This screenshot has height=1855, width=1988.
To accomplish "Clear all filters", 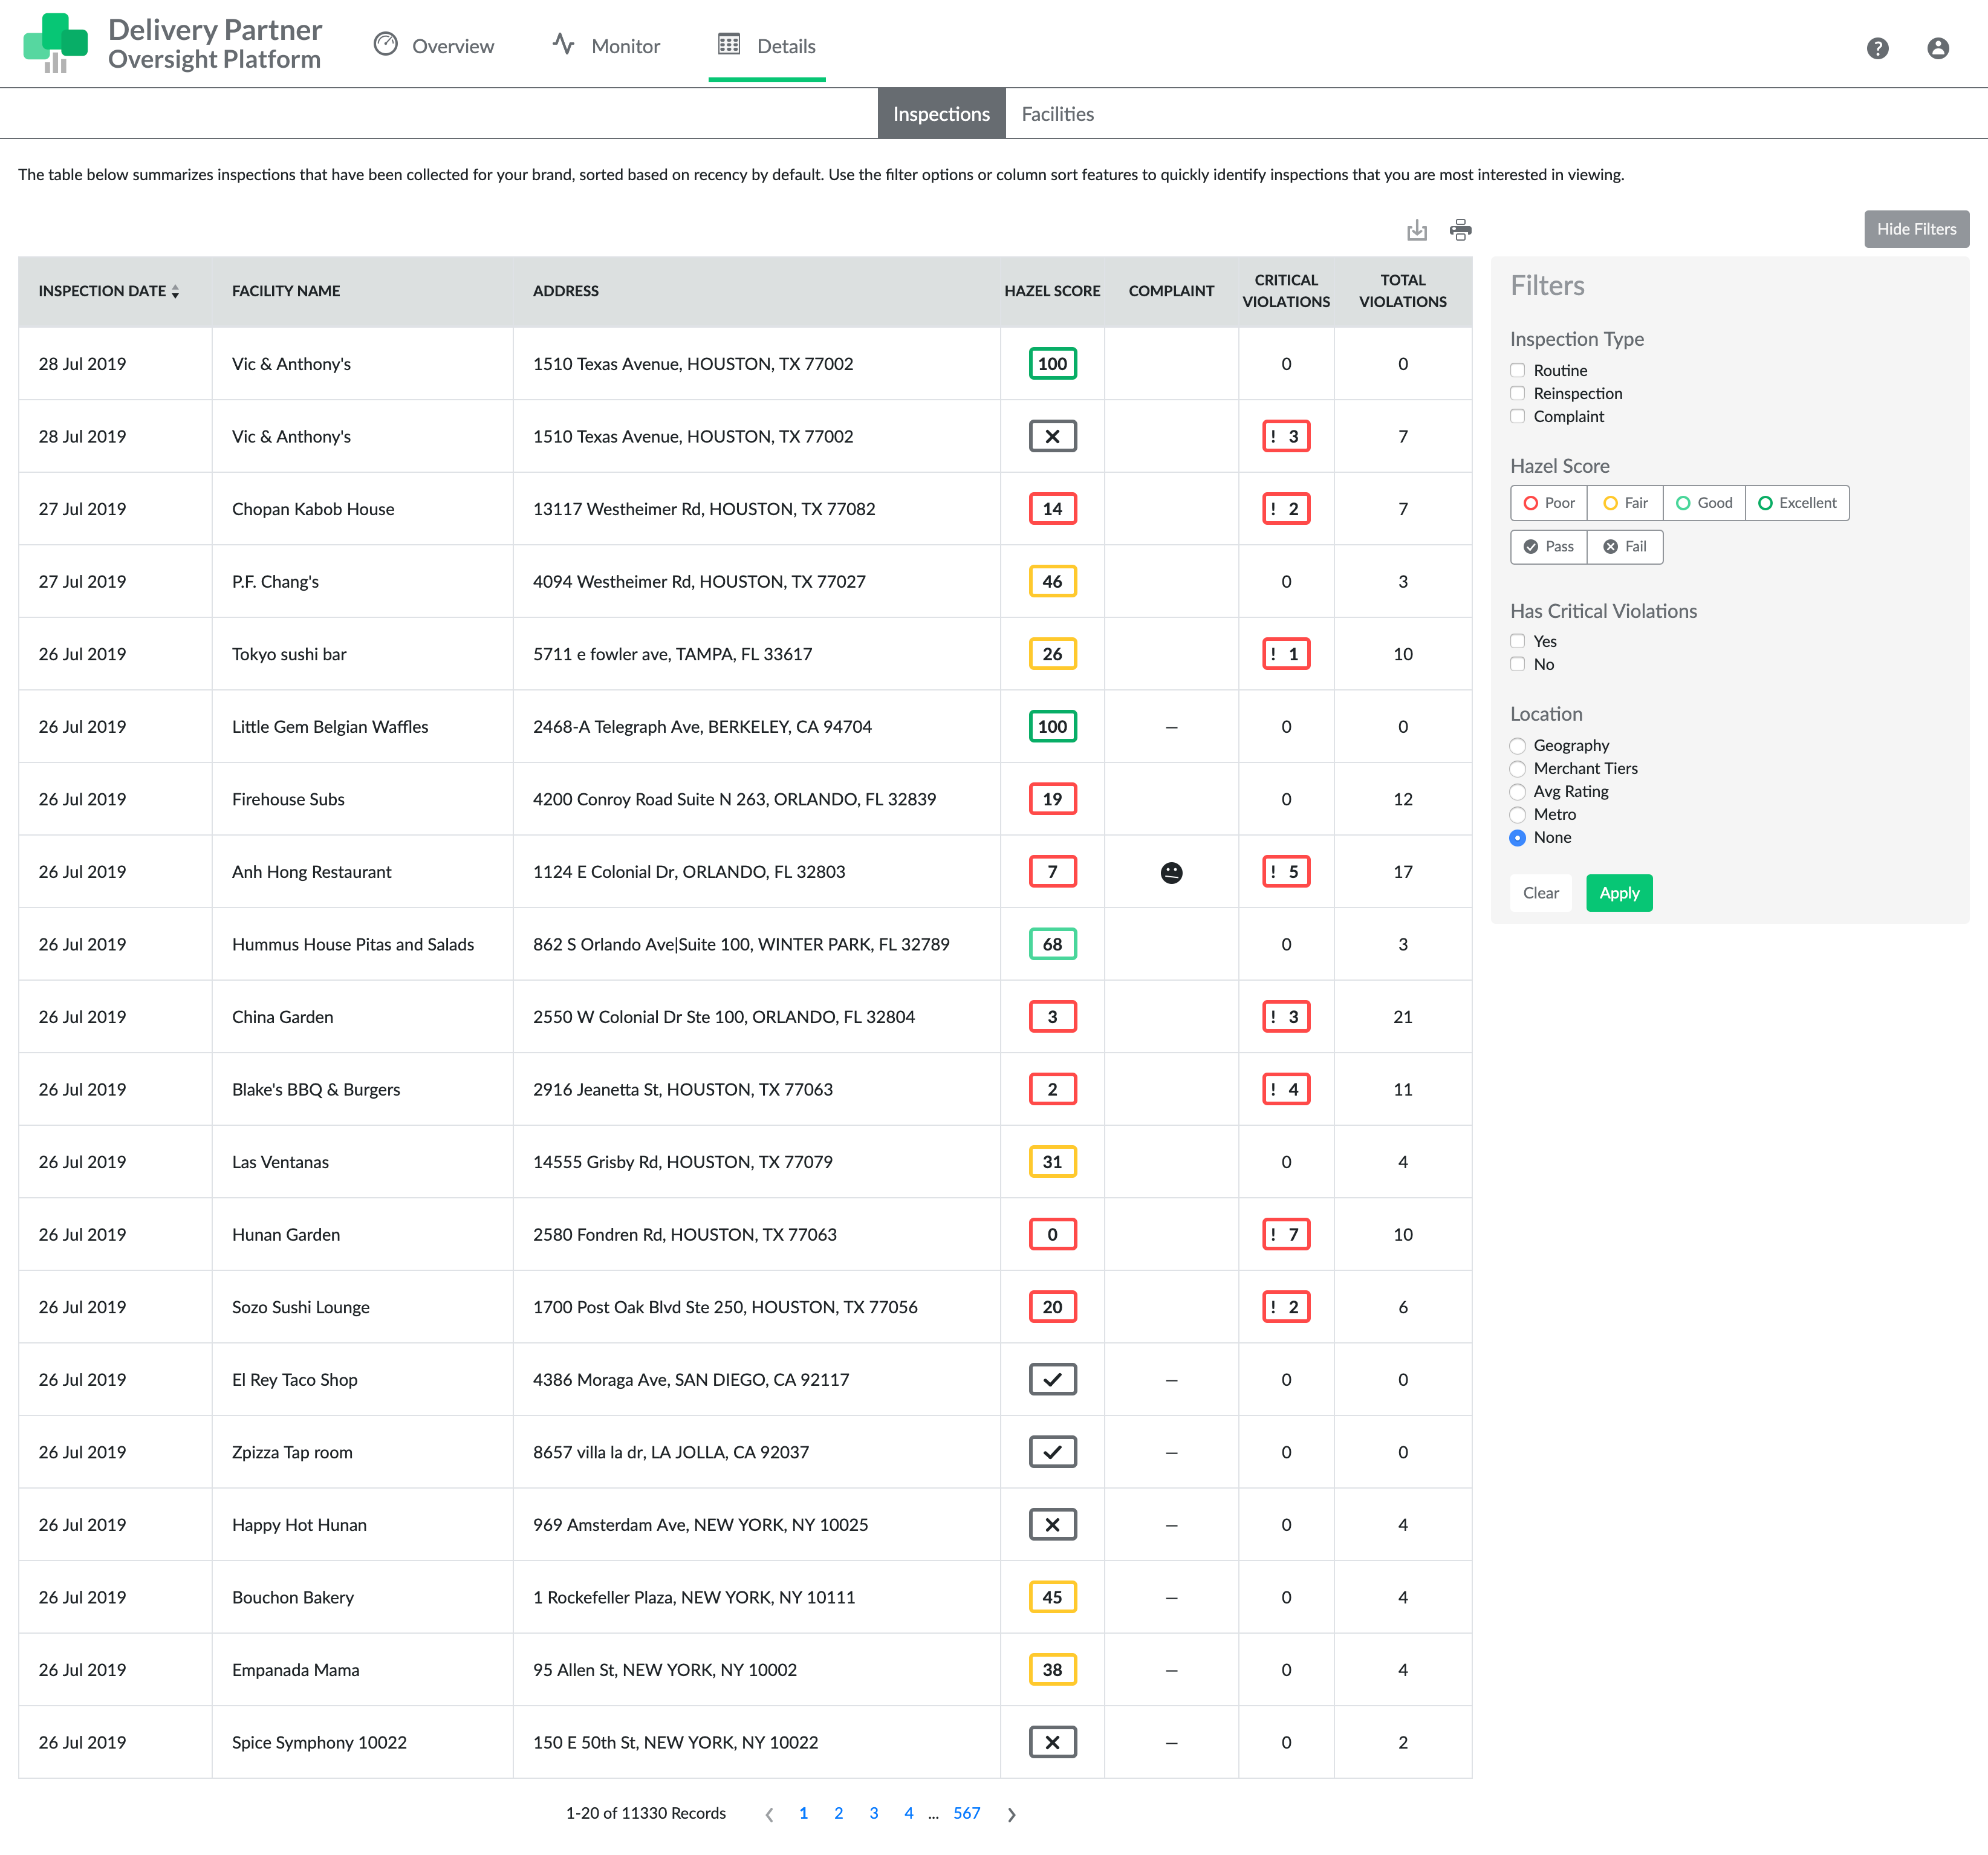I will coord(1540,892).
